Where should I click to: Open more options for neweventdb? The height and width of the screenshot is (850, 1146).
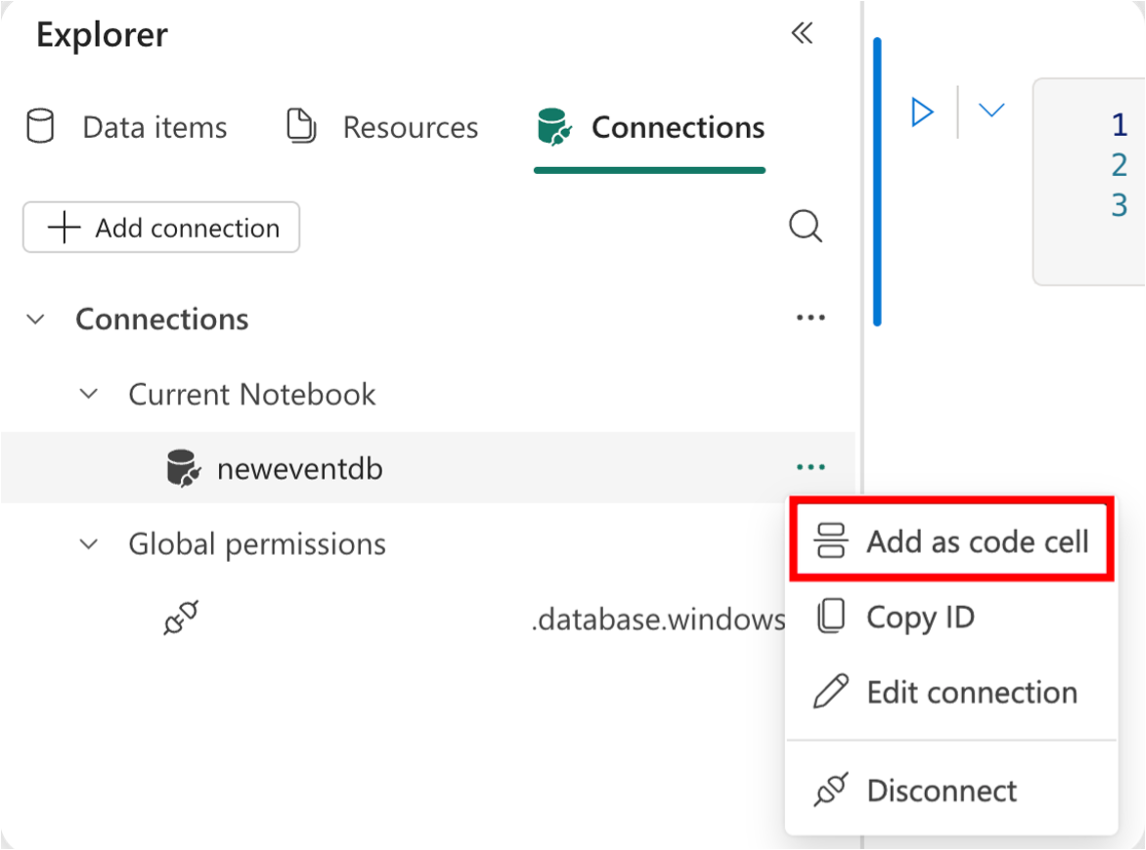(811, 467)
